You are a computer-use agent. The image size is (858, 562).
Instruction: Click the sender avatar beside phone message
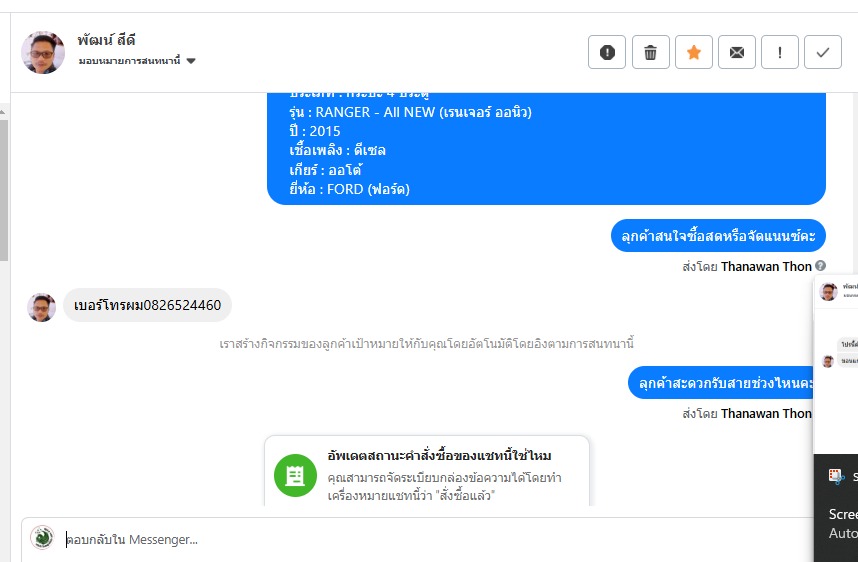click(x=41, y=307)
